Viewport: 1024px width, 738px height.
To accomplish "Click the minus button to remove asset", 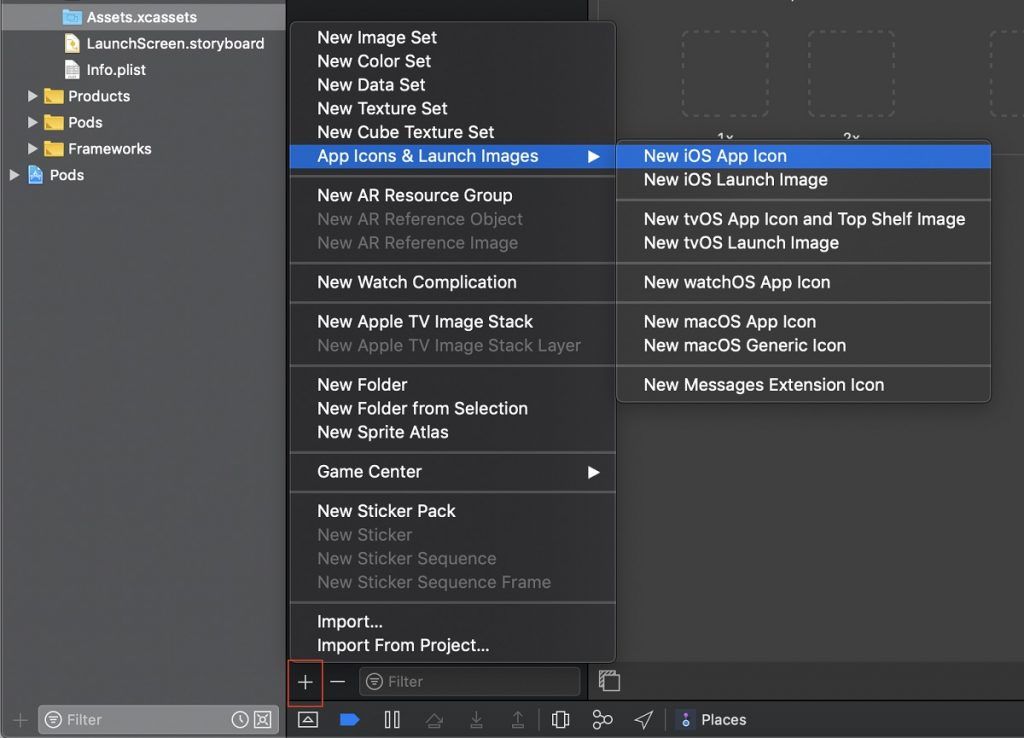I will pyautogui.click(x=338, y=682).
